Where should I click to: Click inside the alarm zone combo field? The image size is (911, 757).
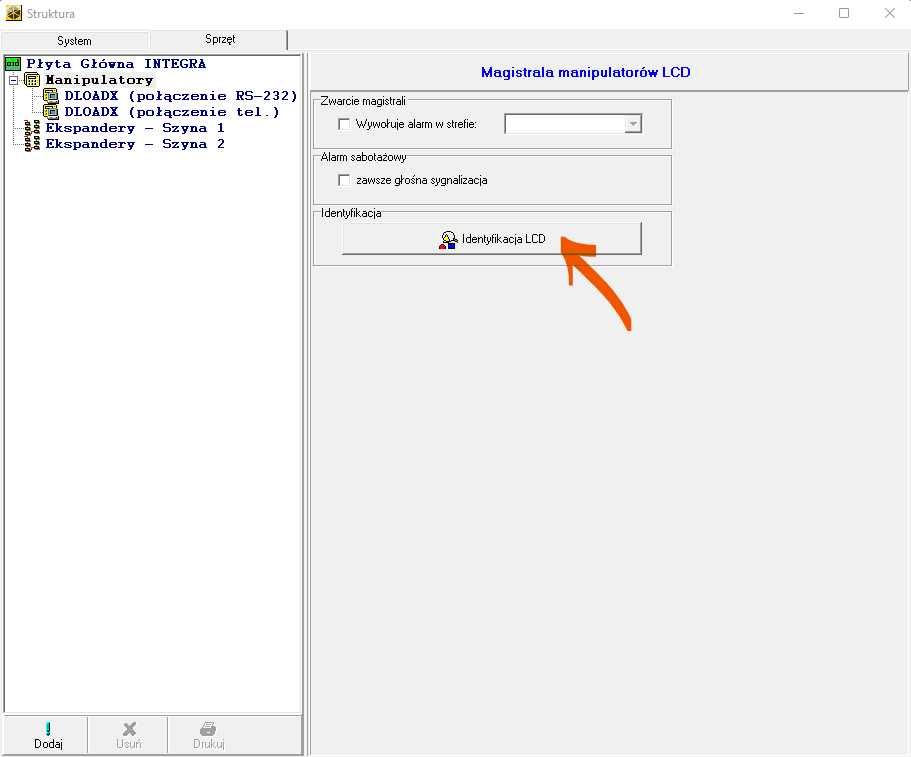point(564,124)
